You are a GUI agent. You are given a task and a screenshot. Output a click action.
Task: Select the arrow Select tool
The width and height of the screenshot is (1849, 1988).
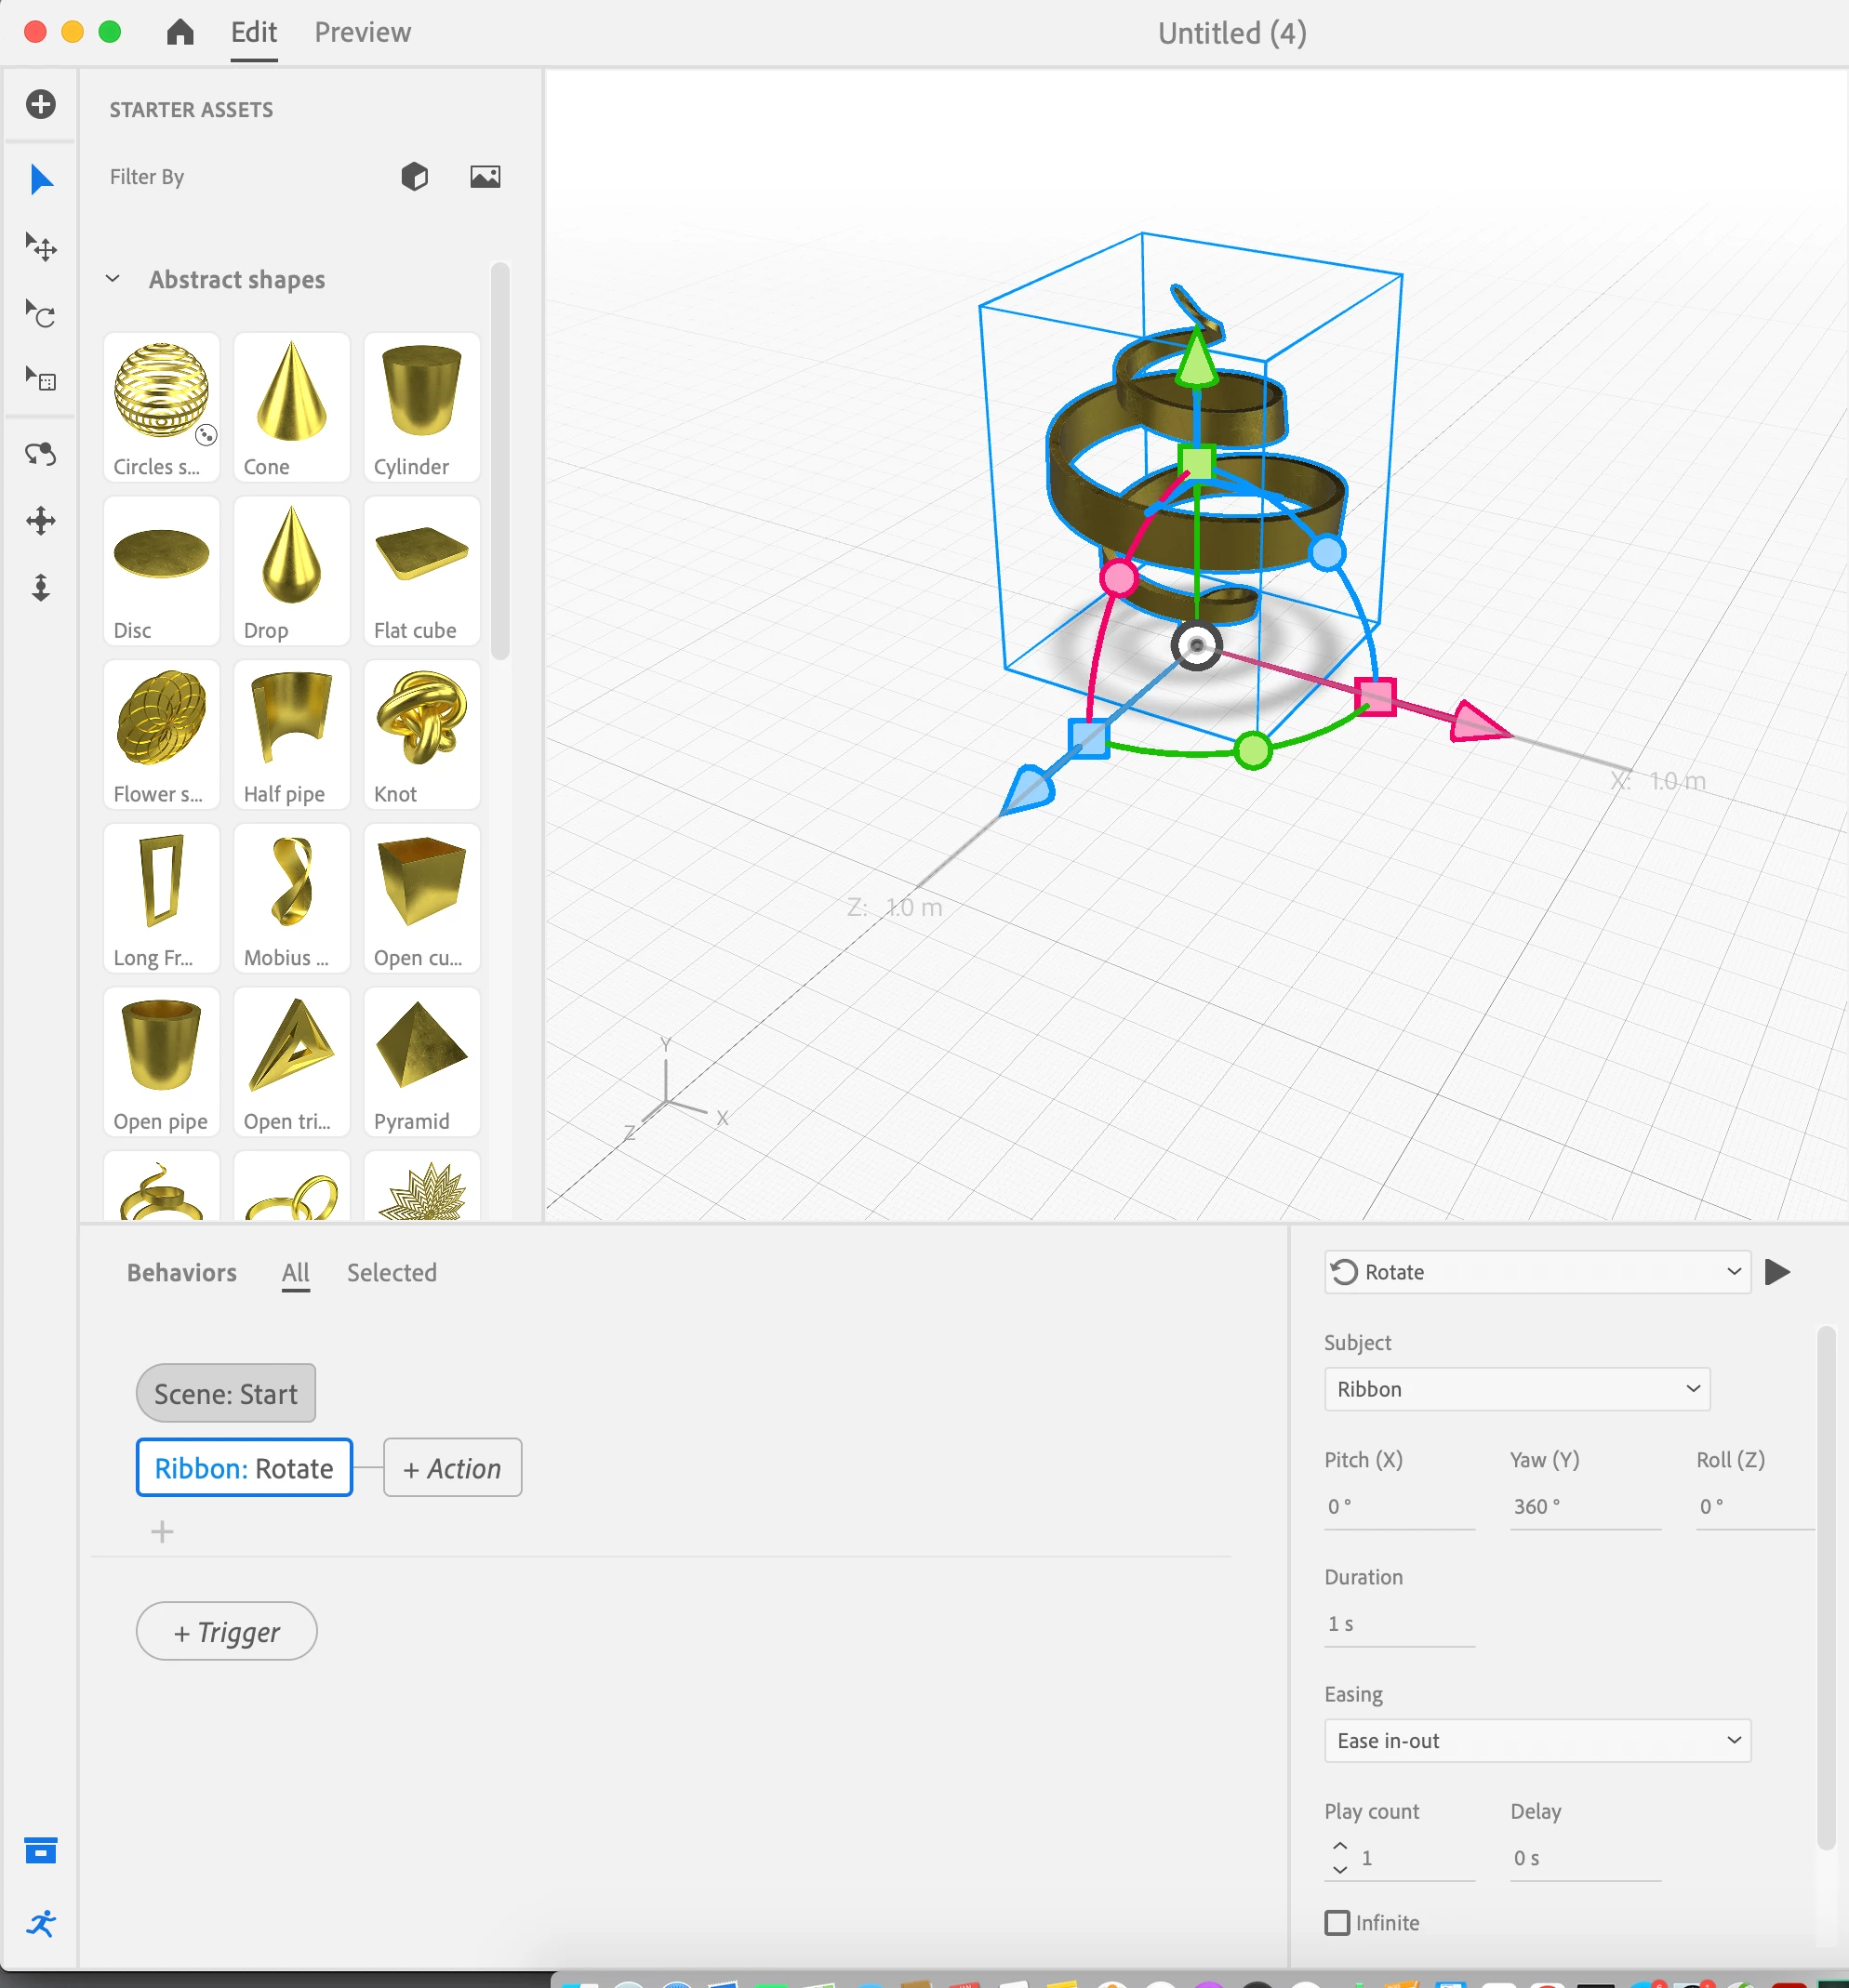(x=41, y=180)
